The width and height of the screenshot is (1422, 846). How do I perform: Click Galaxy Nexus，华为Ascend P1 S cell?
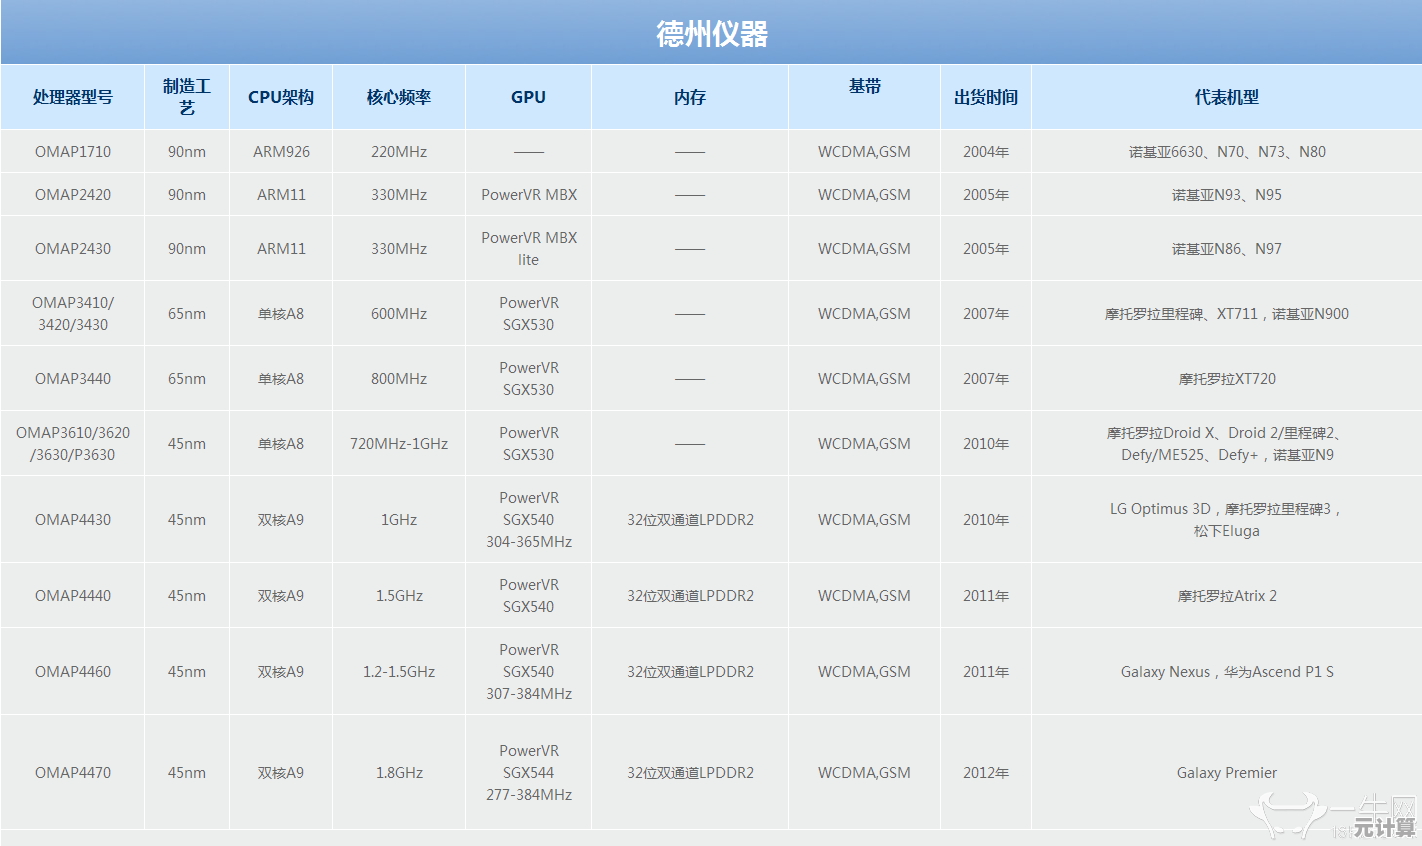click(x=1227, y=672)
